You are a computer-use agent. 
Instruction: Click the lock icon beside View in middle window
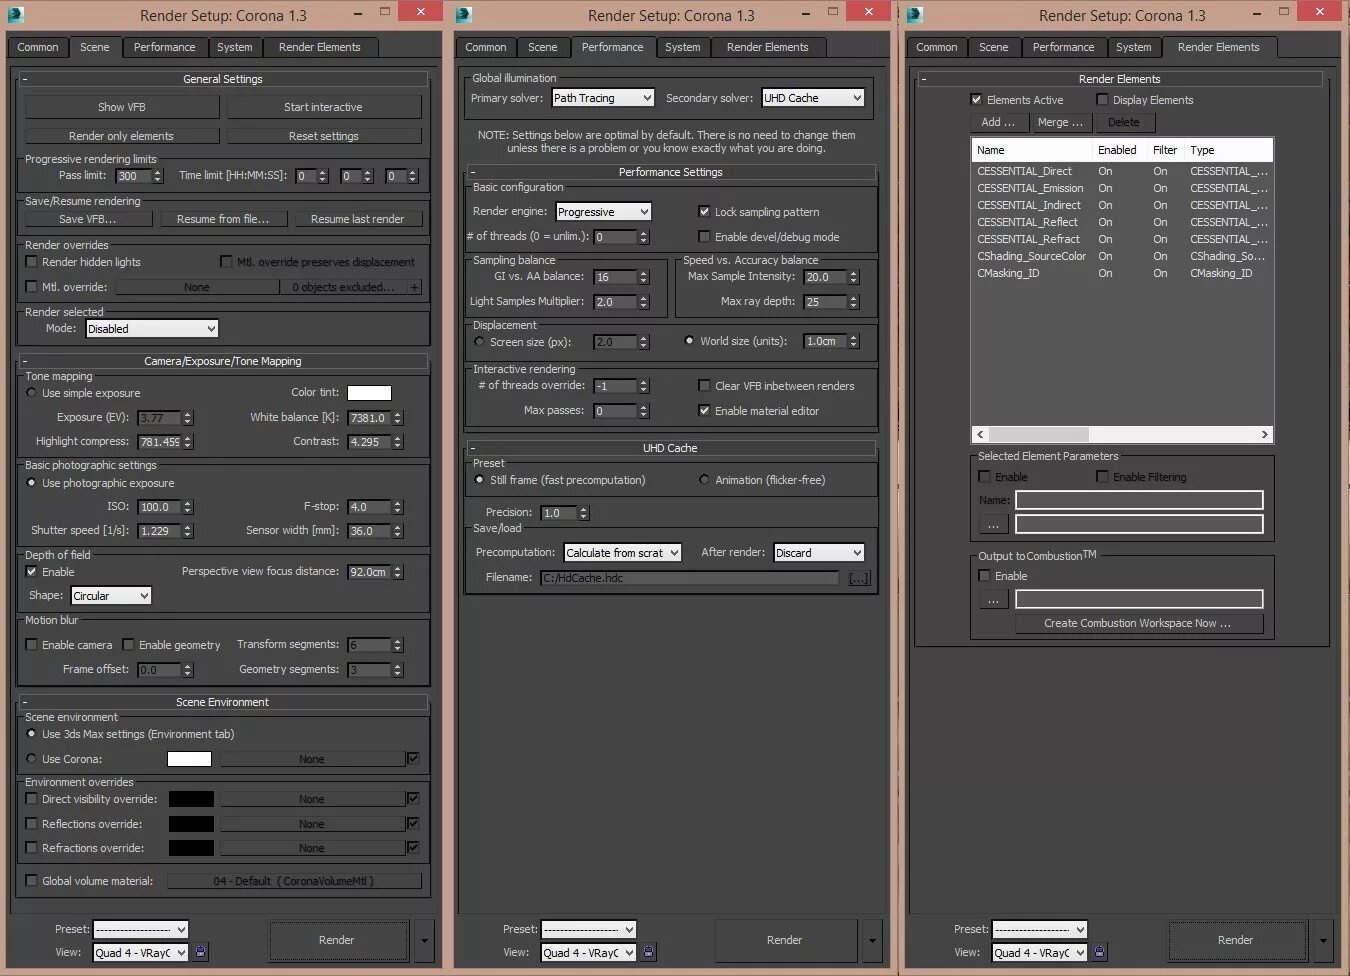point(649,952)
